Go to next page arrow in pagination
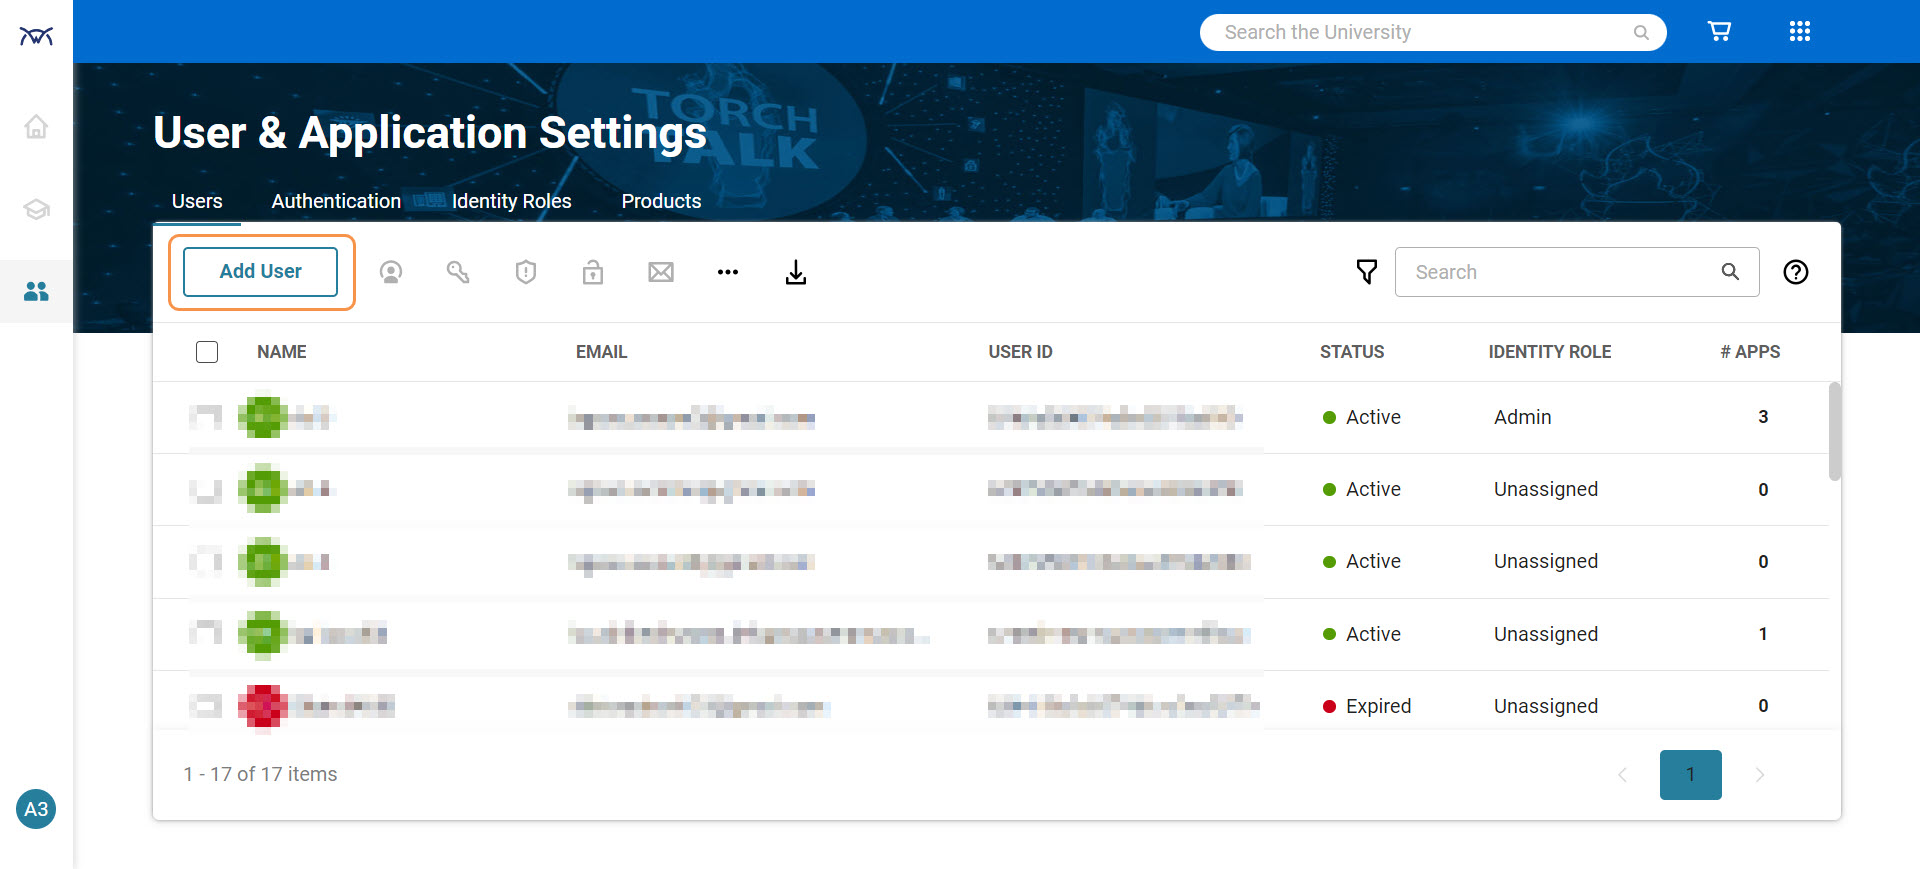The height and width of the screenshot is (869, 1920). tap(1760, 775)
